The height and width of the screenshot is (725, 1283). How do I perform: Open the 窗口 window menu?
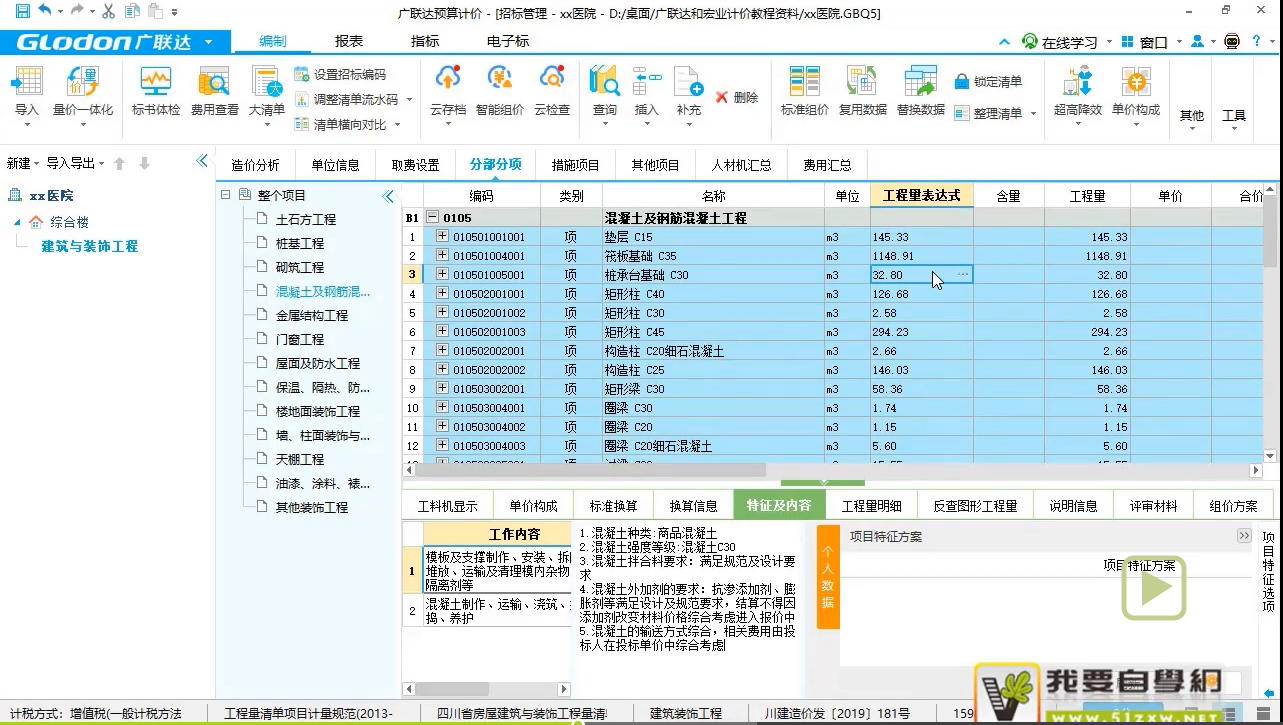click(x=1145, y=42)
